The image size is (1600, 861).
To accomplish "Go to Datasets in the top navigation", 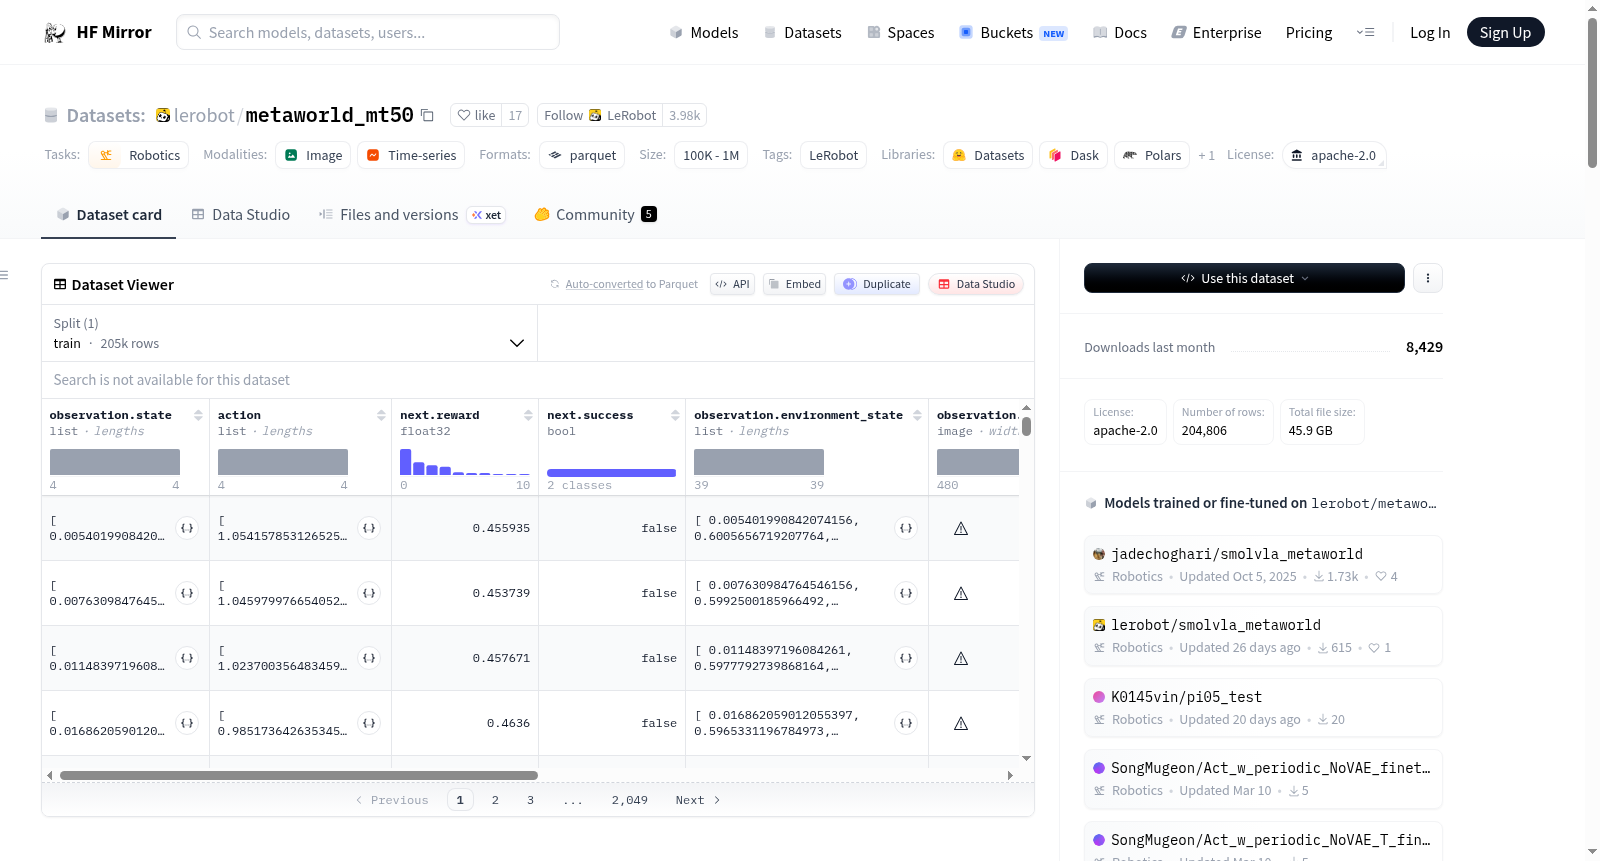I will click(802, 33).
